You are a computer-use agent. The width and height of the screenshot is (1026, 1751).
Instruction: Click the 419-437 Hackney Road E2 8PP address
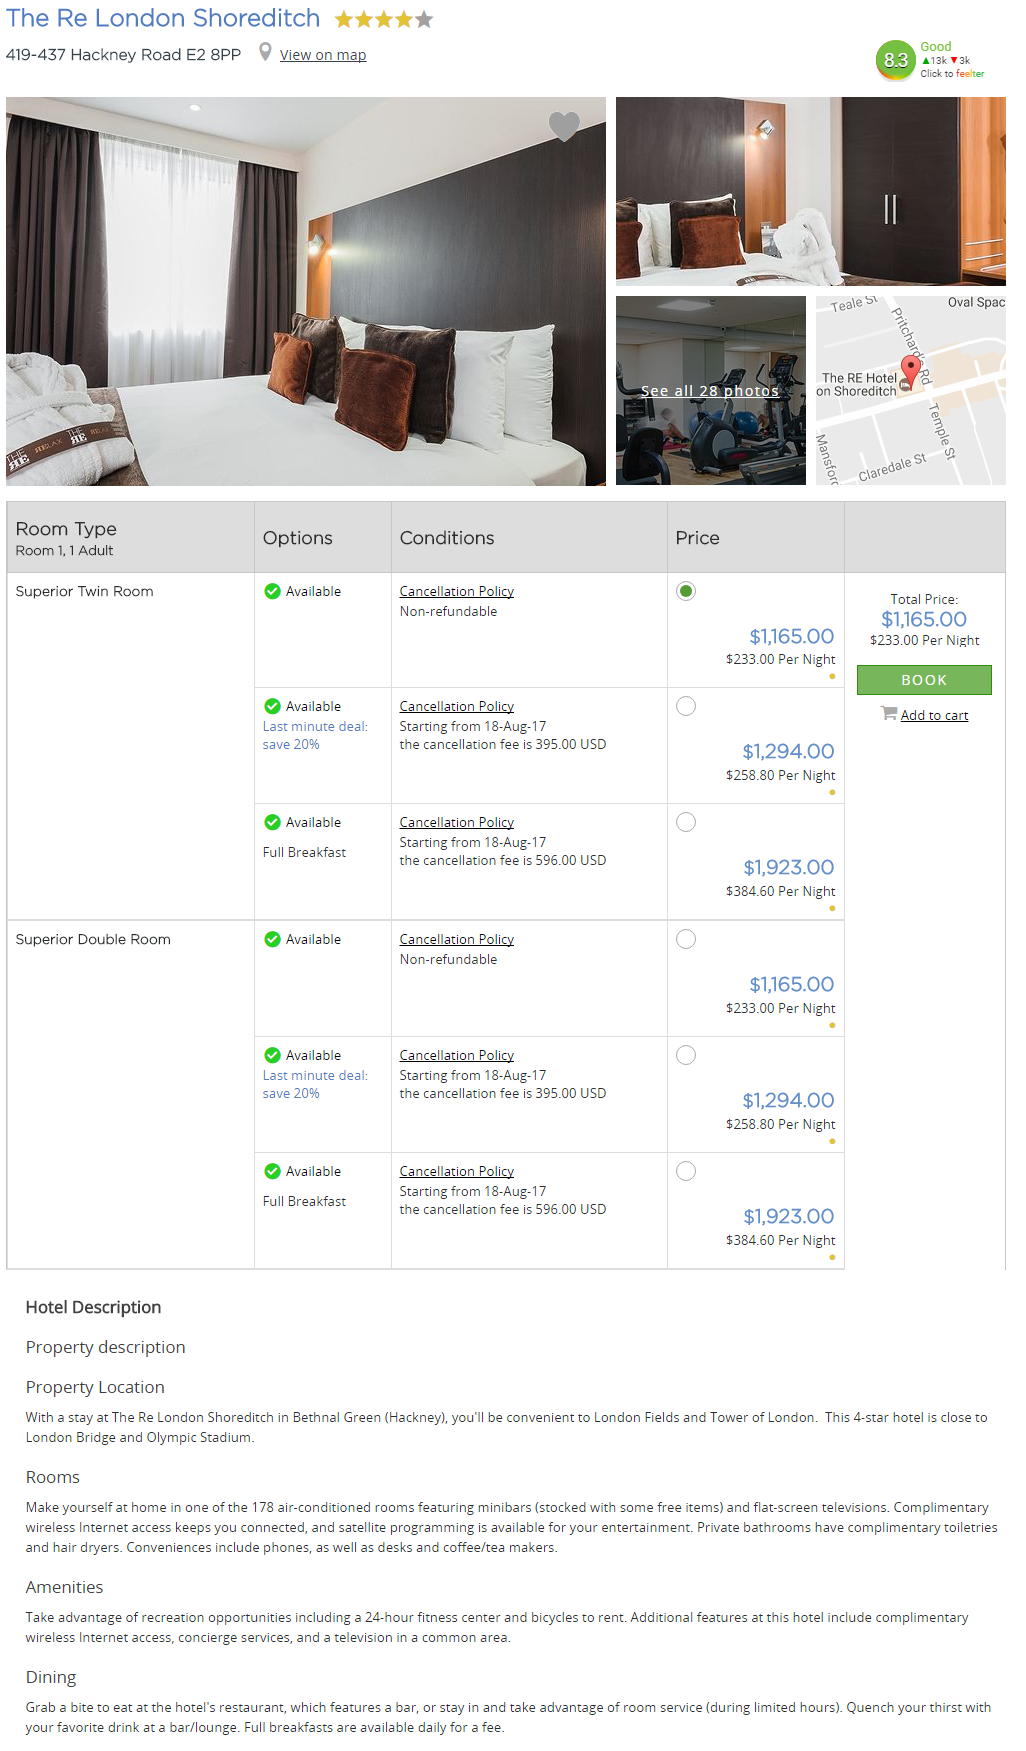pyautogui.click(x=123, y=54)
